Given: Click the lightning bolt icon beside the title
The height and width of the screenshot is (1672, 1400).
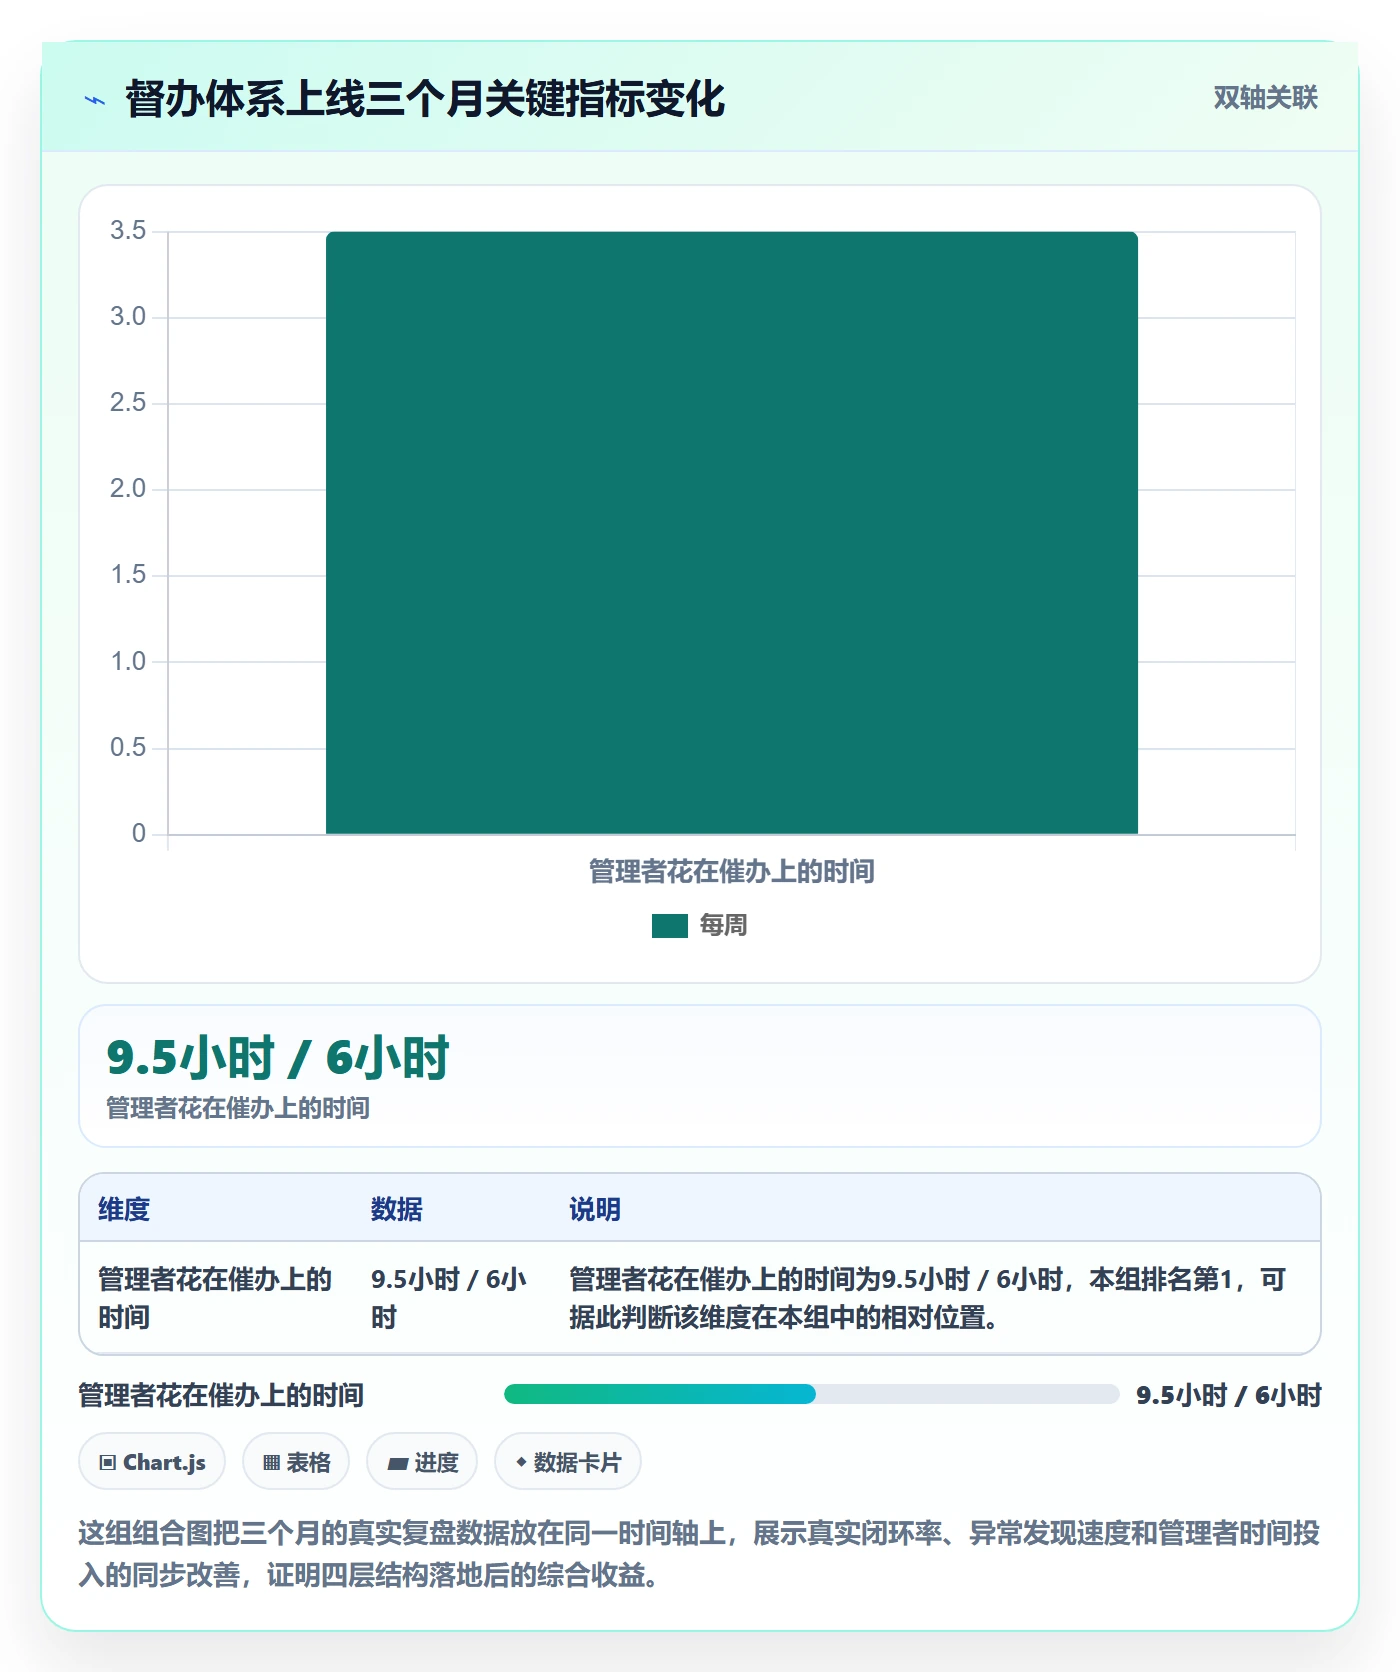Looking at the screenshot, I should (x=95, y=100).
